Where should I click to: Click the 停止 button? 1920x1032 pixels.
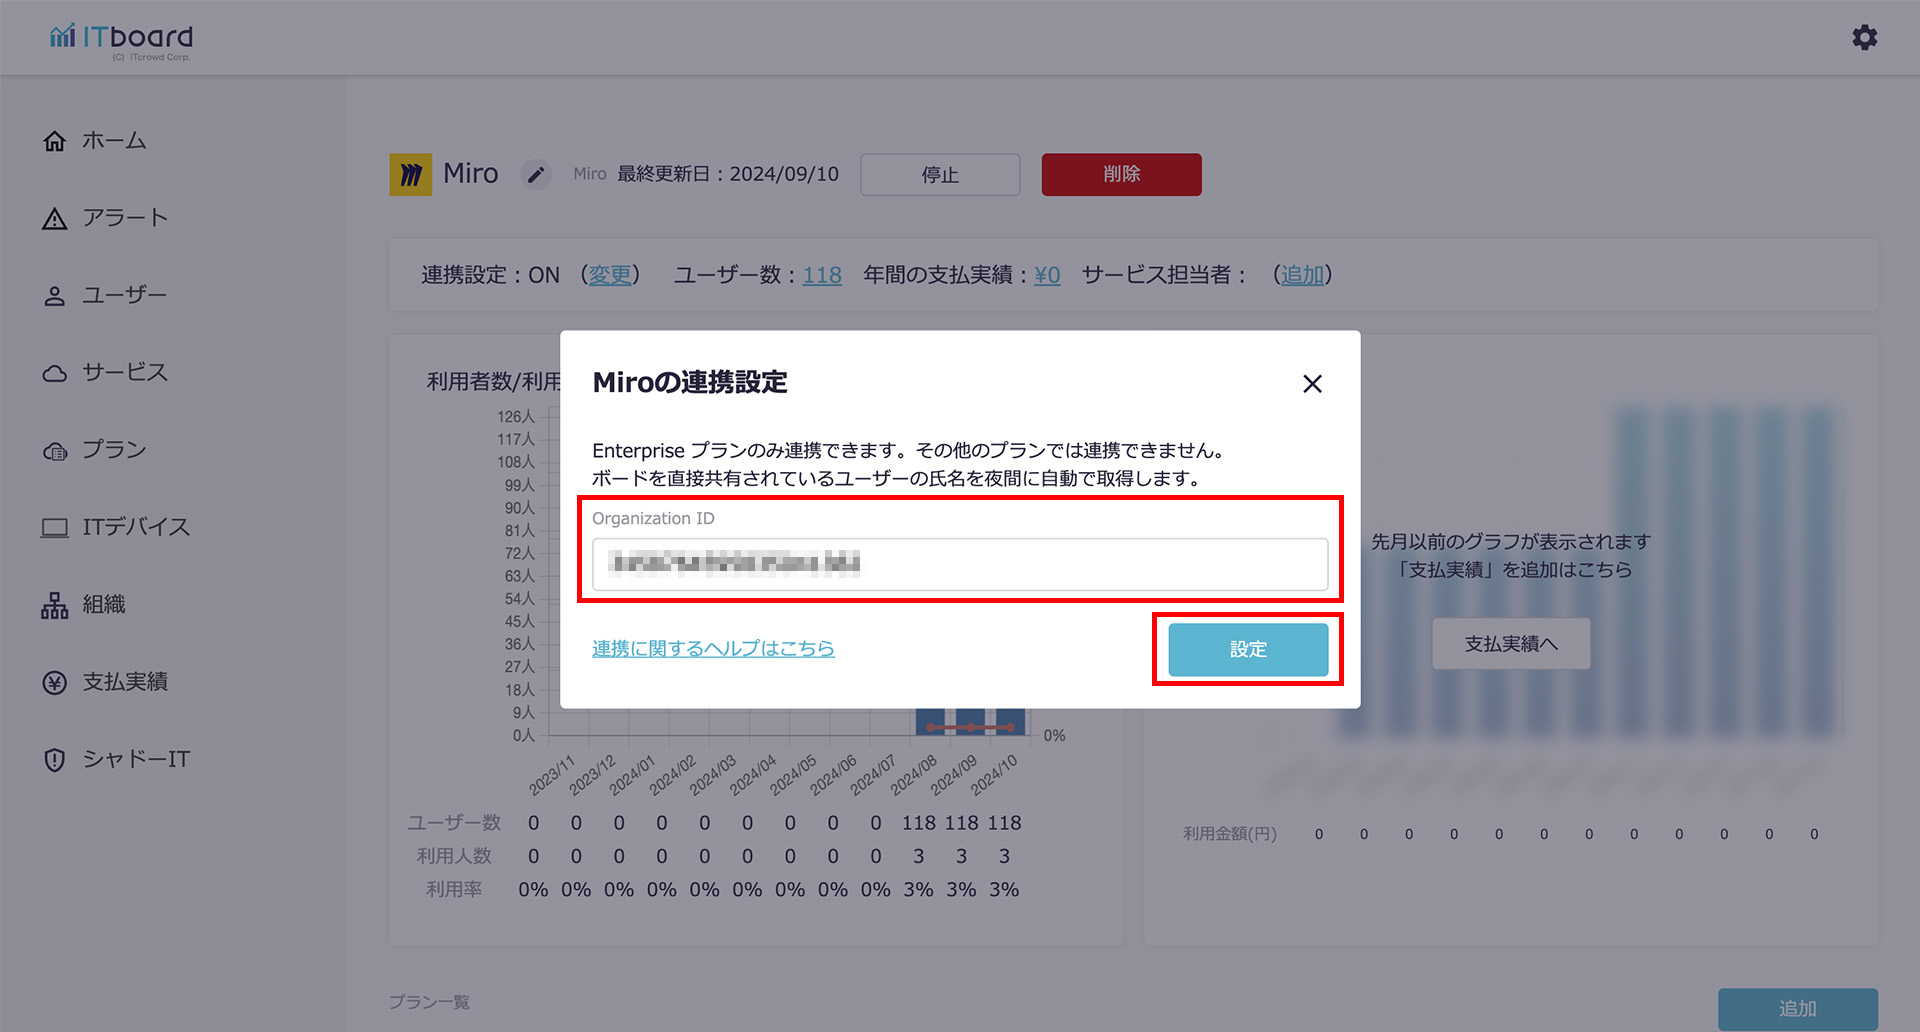pos(940,175)
